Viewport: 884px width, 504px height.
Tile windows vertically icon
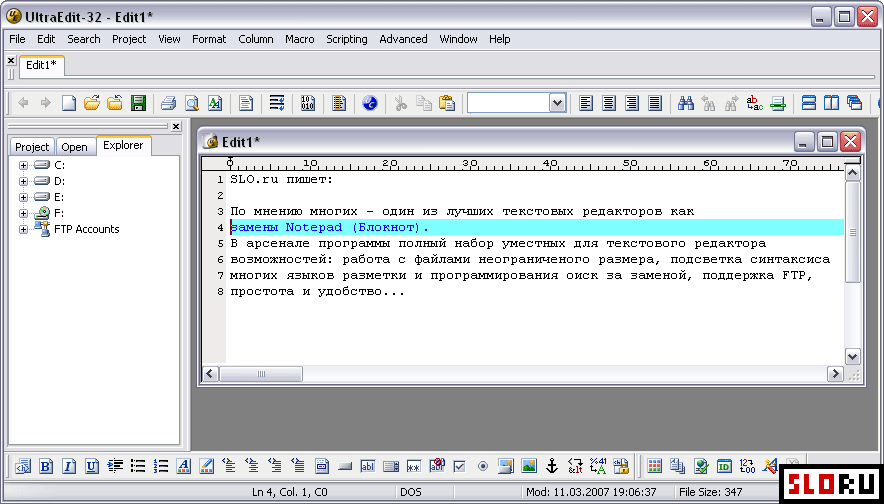coord(832,103)
